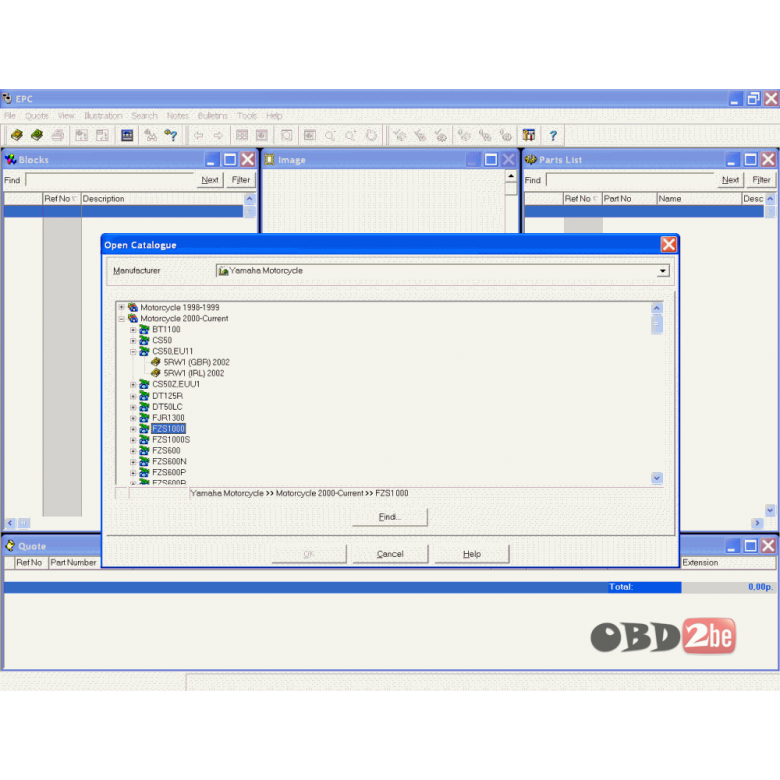Select the FZS1000S tree item
Image resolution: width=780 pixels, height=780 pixels.
pos(171,440)
